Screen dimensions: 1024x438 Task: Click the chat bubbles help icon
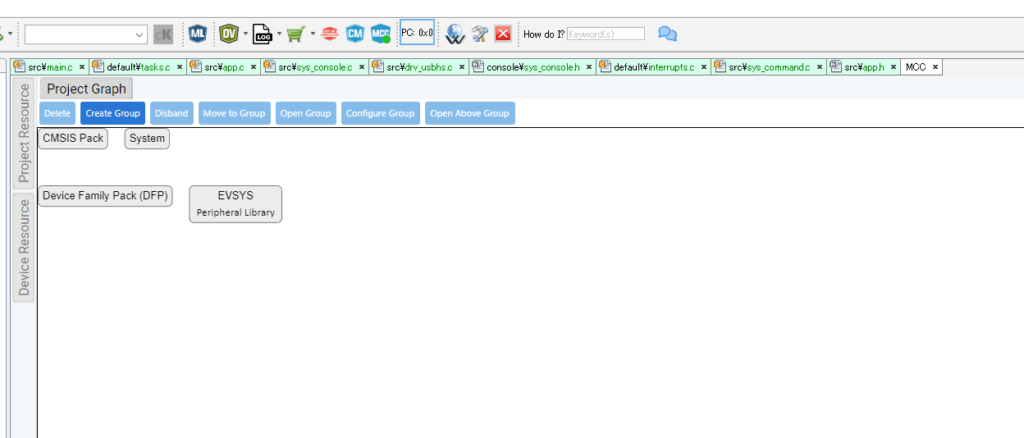coord(668,34)
